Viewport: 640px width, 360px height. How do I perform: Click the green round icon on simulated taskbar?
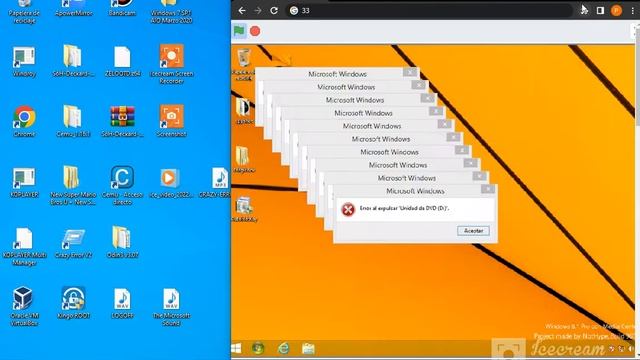point(258,348)
